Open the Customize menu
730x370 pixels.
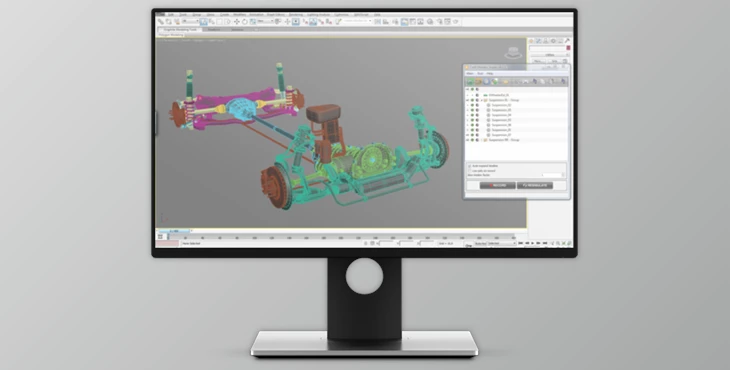pos(341,14)
